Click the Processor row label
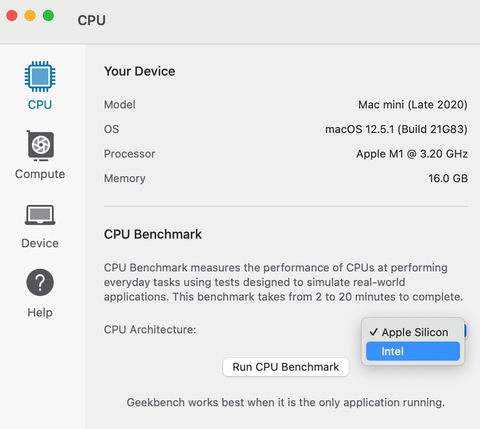 [x=129, y=154]
